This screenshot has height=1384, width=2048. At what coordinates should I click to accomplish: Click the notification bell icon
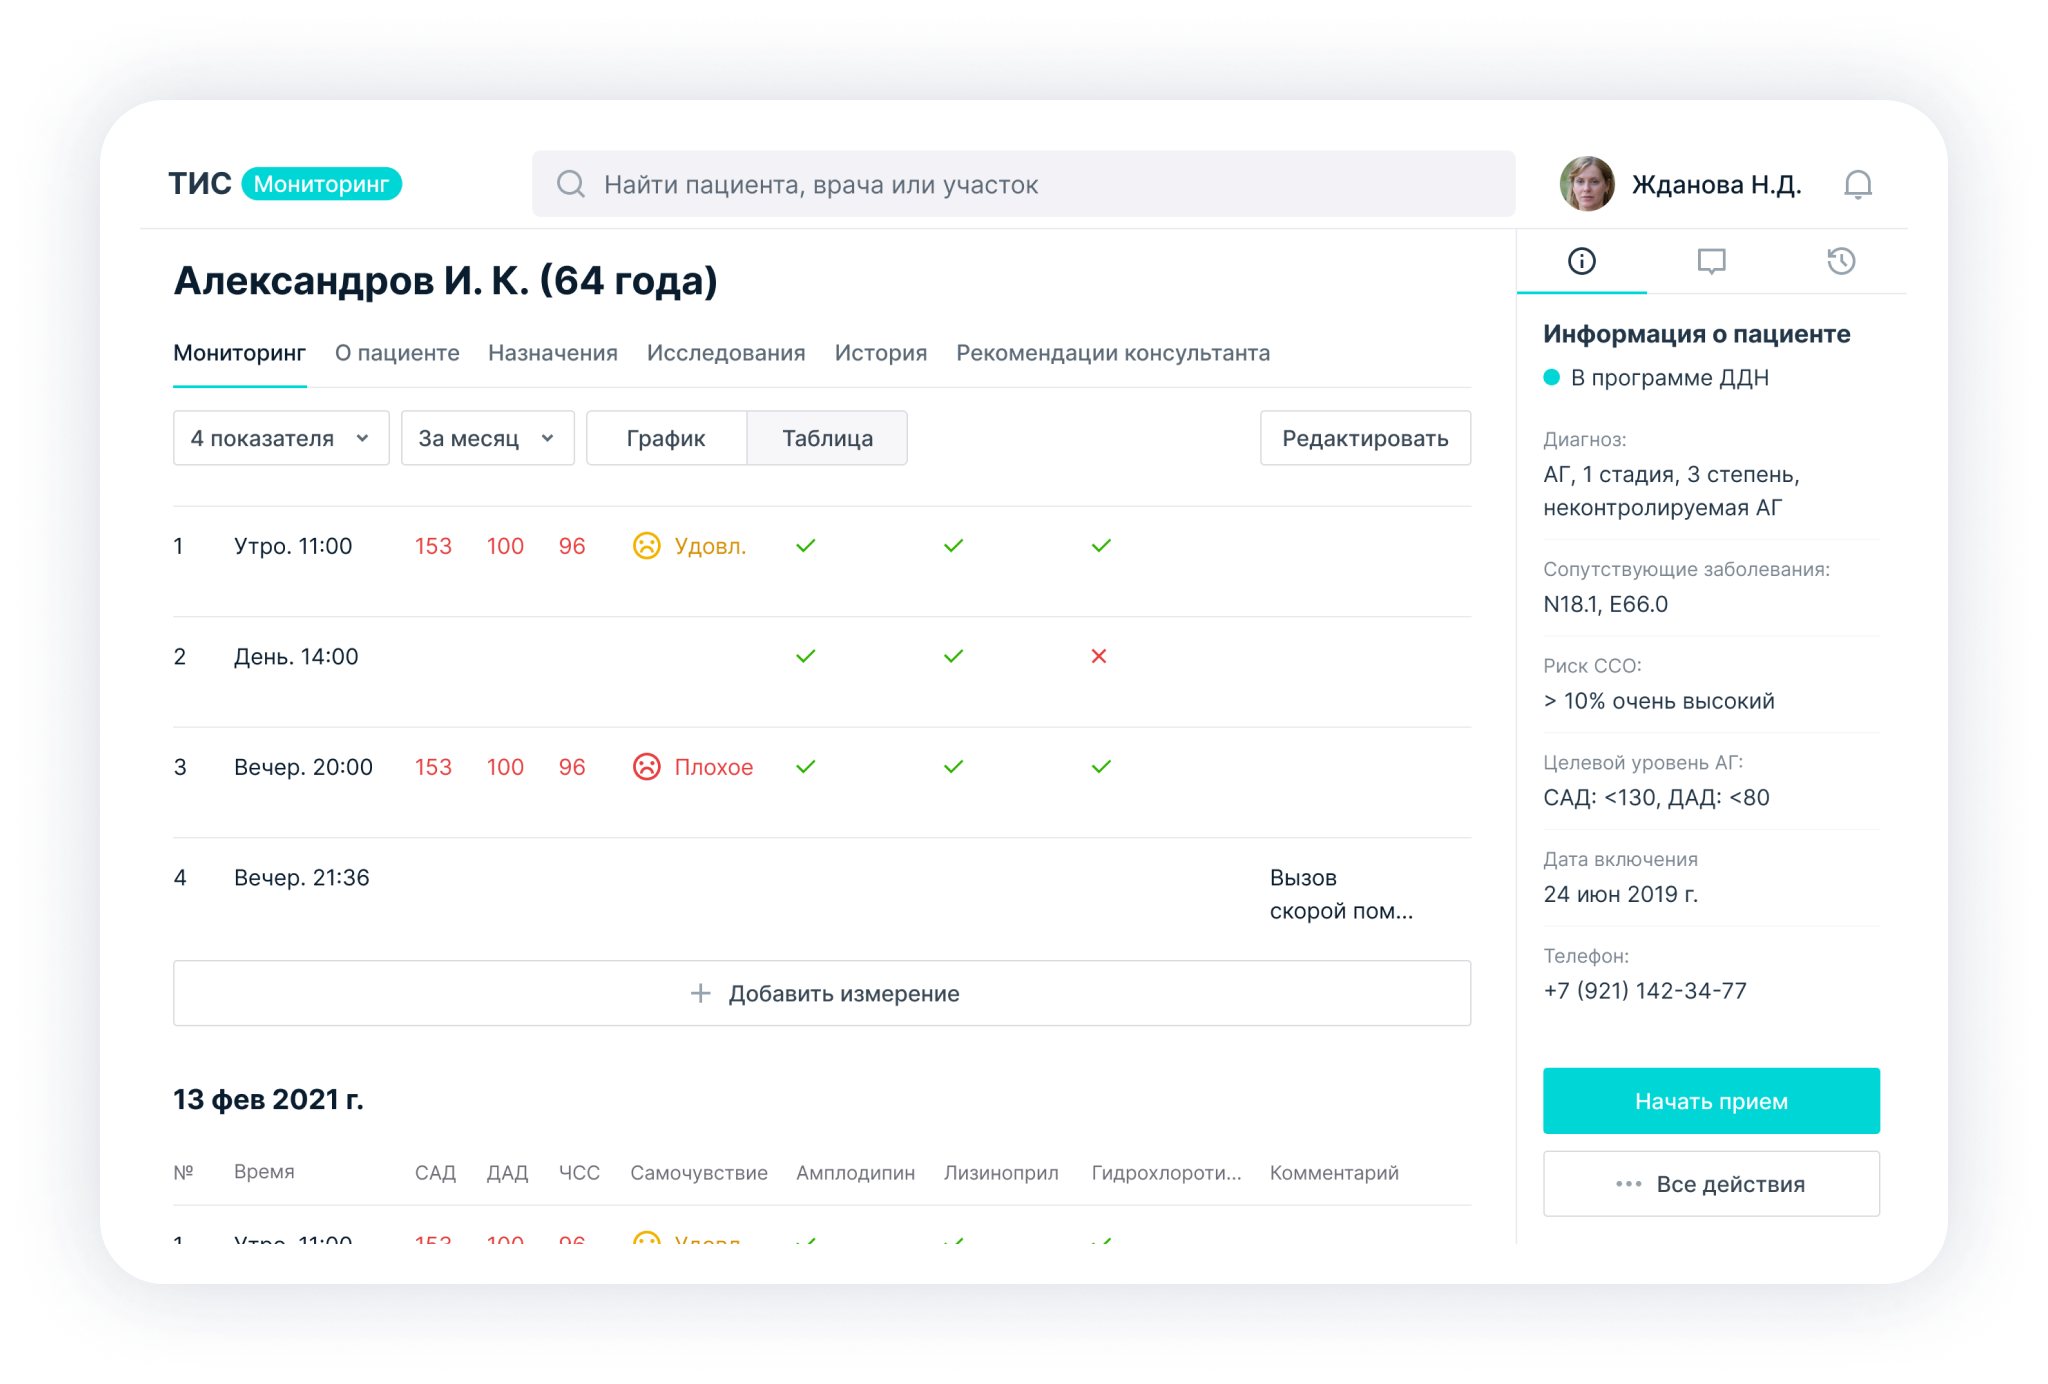pyautogui.click(x=1857, y=185)
